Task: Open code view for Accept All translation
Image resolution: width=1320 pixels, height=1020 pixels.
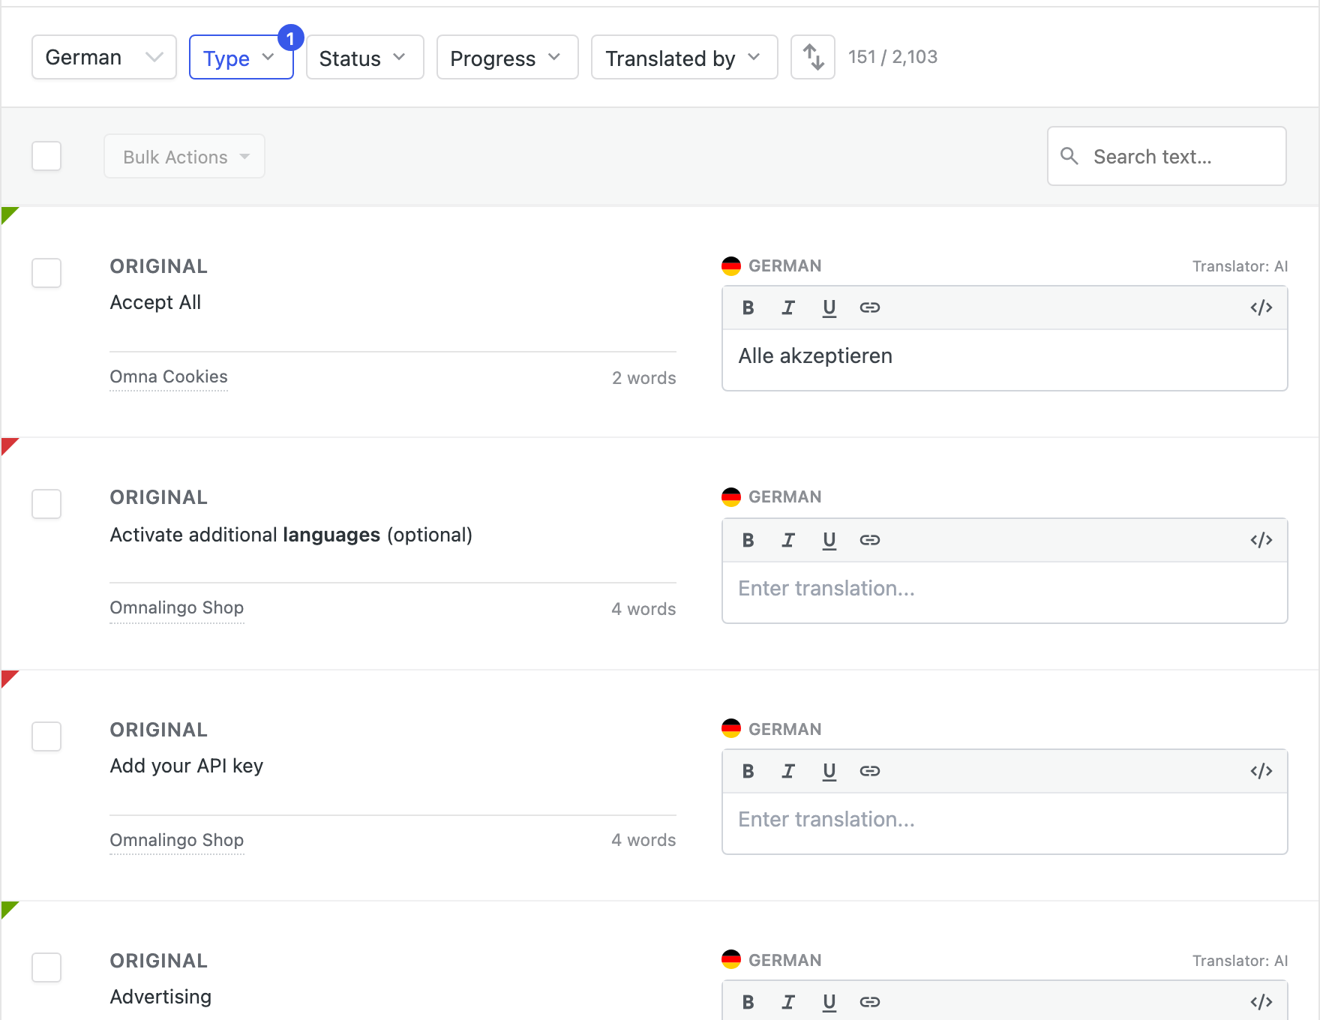Action: [1261, 308]
